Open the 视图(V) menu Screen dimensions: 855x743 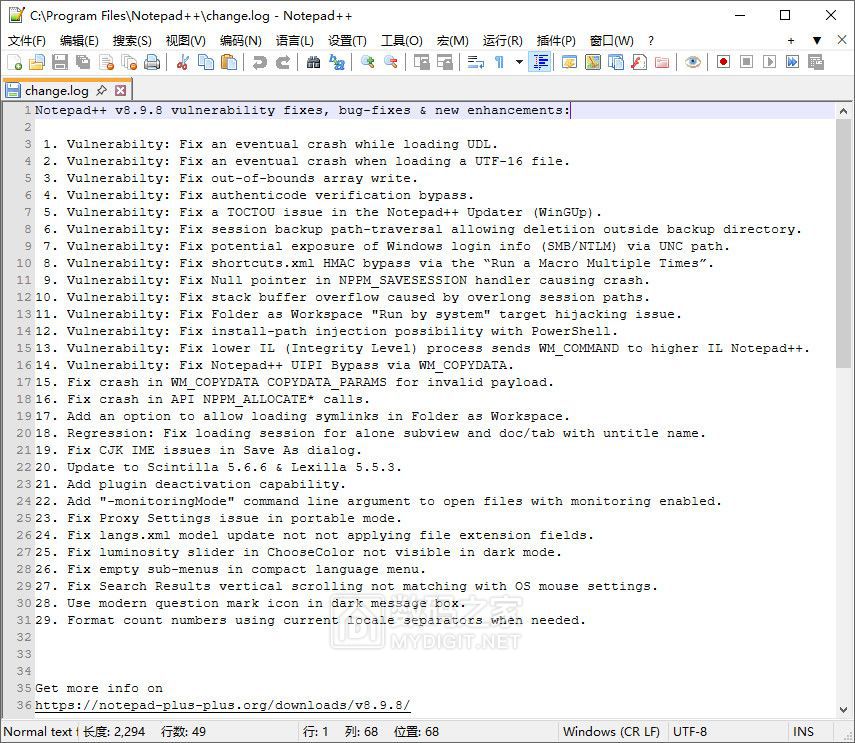pos(185,41)
